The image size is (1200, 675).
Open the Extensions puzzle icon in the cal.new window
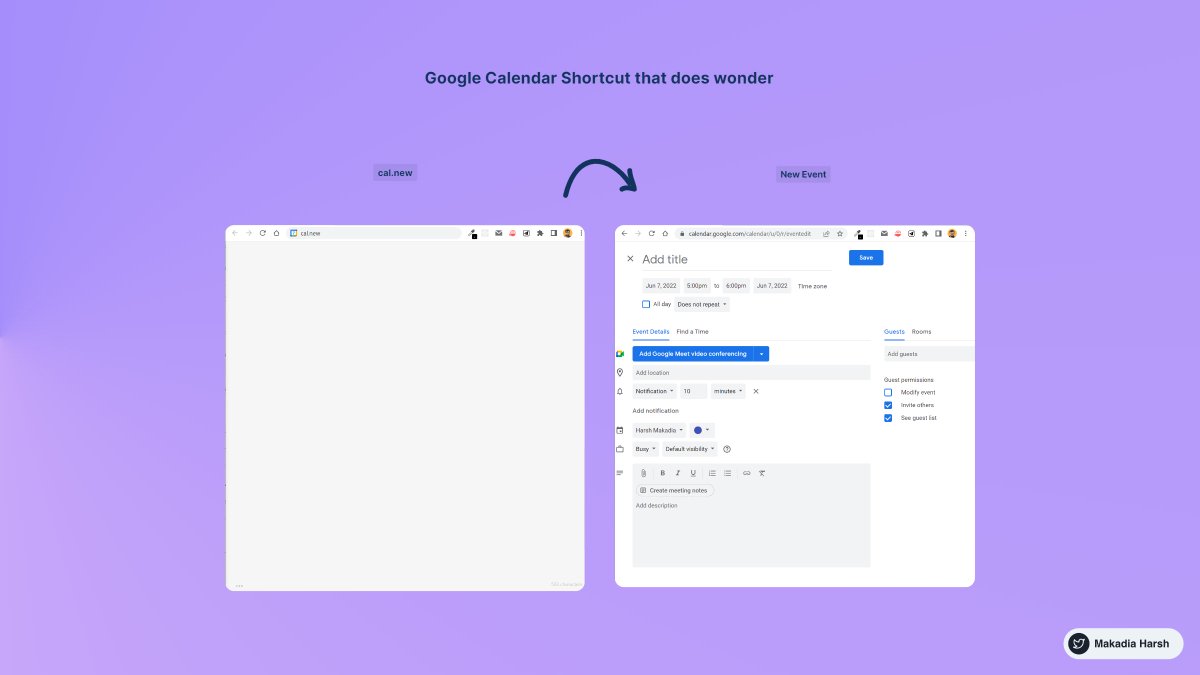tap(540, 233)
